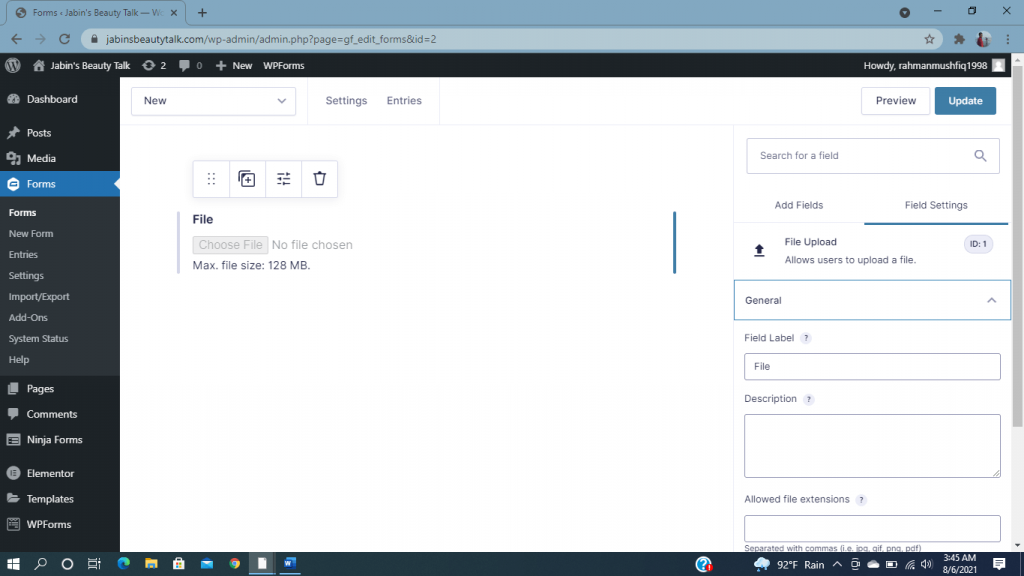Click the File Upload arrow icon

[759, 250]
